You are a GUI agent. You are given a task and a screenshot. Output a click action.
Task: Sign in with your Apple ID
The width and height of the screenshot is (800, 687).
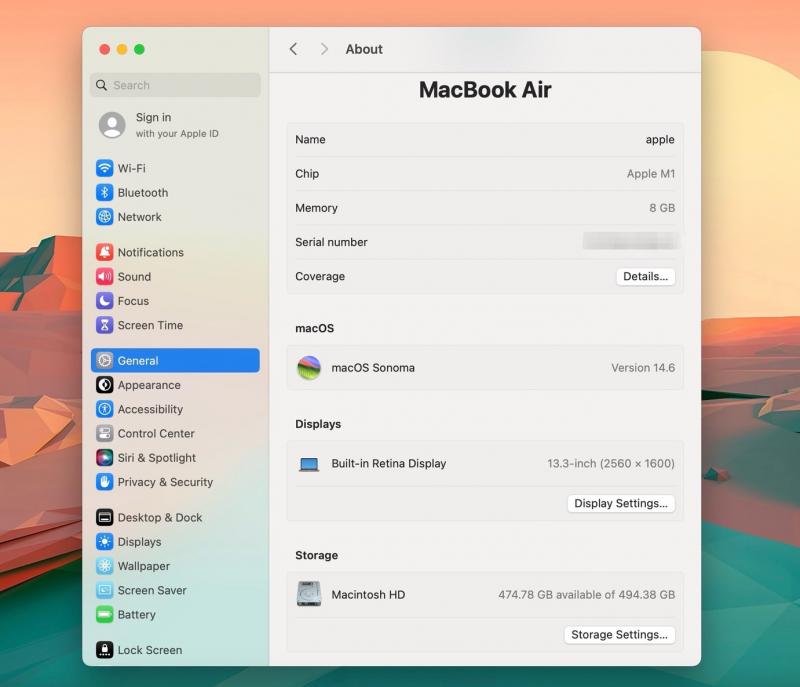(177, 125)
